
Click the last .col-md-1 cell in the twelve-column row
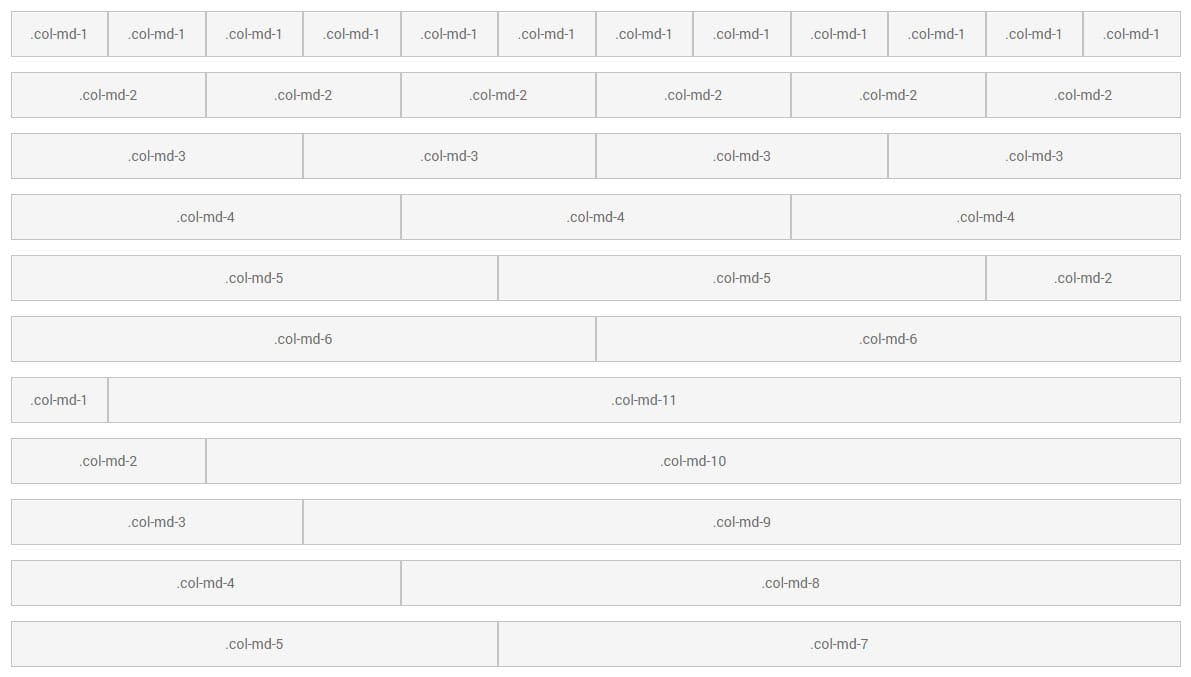click(x=1132, y=34)
